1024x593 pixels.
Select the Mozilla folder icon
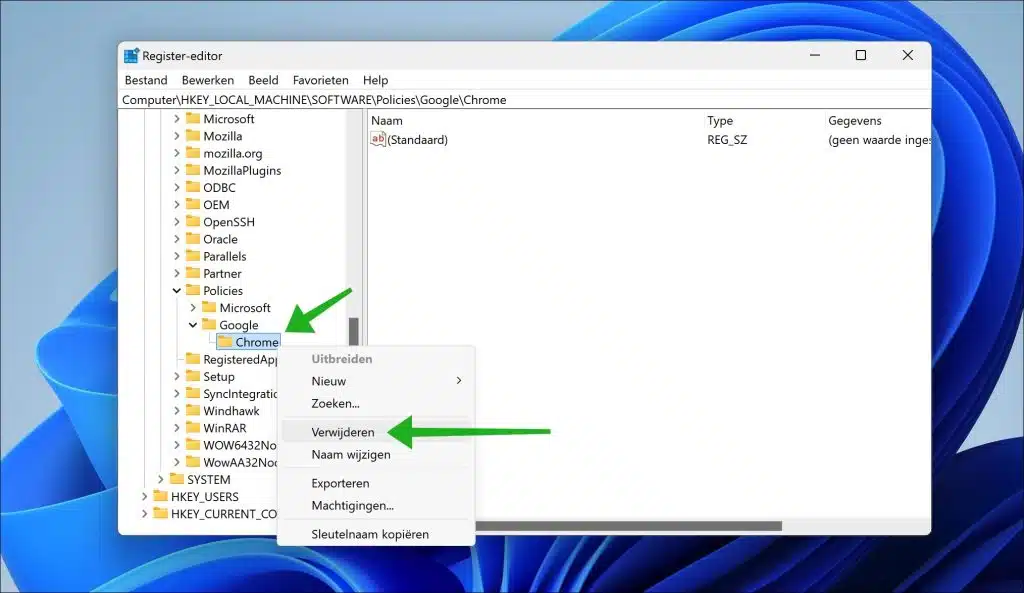(193, 135)
